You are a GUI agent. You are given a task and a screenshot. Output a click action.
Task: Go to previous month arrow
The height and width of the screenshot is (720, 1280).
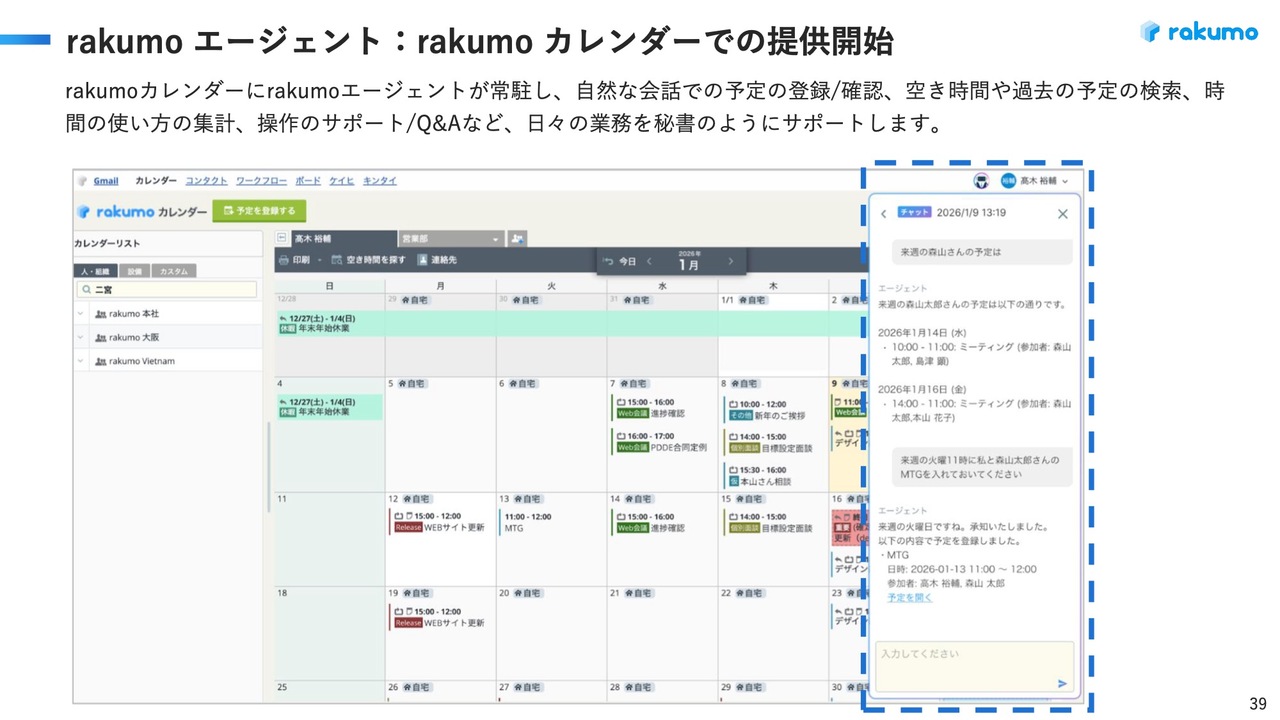[648, 261]
